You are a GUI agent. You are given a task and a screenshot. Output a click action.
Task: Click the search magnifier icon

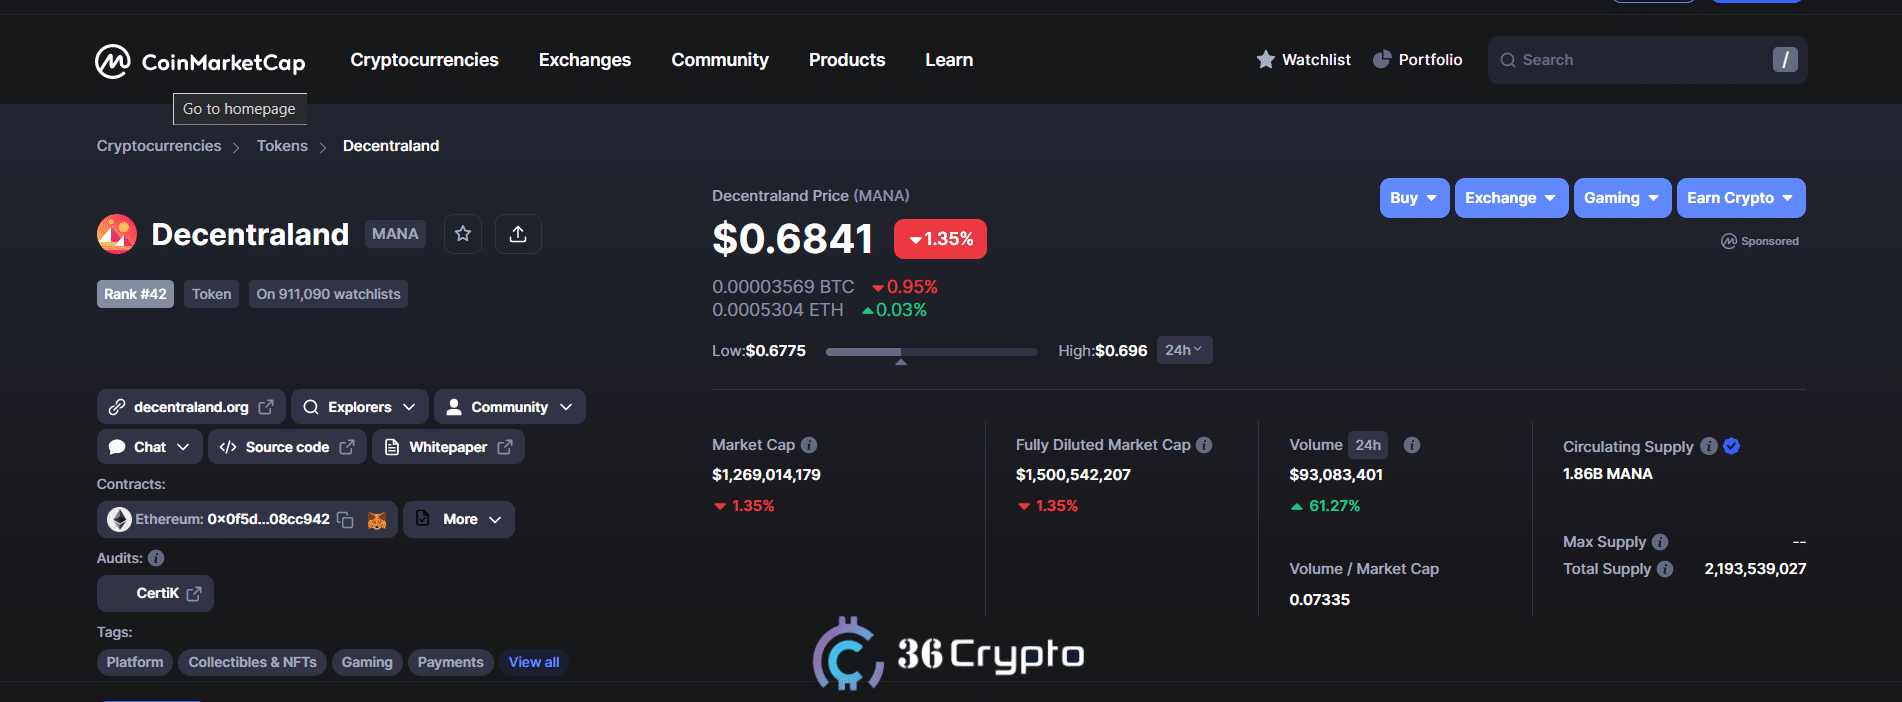(x=1508, y=60)
